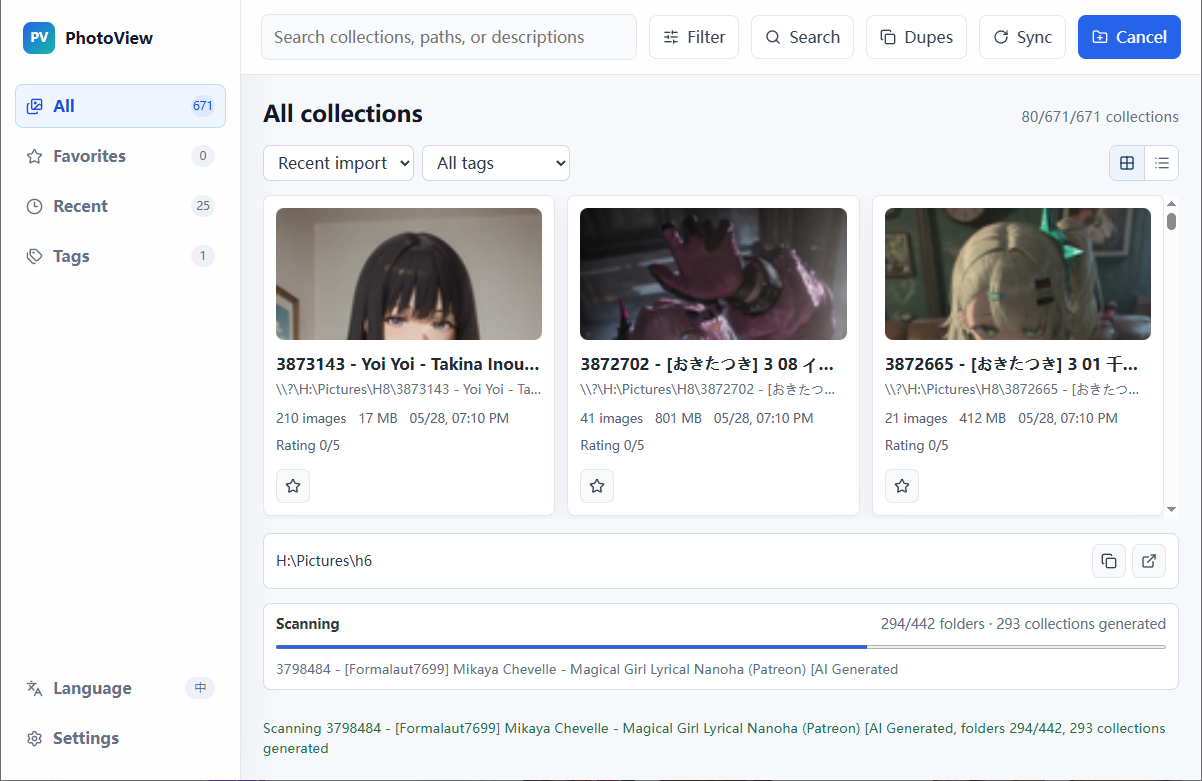Switch Language in the sidebar
The image size is (1202, 781).
[120, 688]
